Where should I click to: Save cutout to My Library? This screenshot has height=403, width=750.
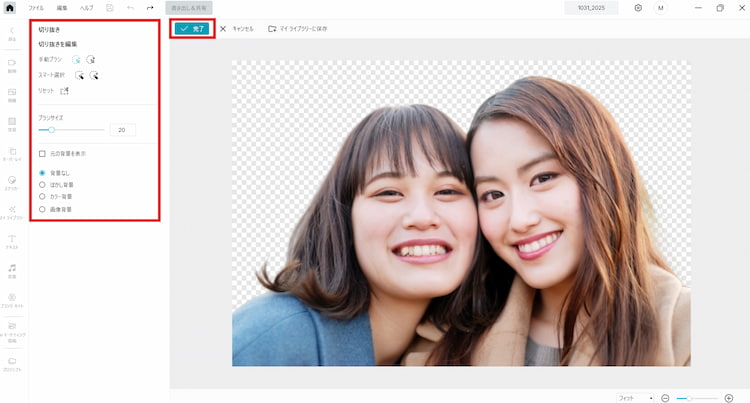(x=298, y=29)
